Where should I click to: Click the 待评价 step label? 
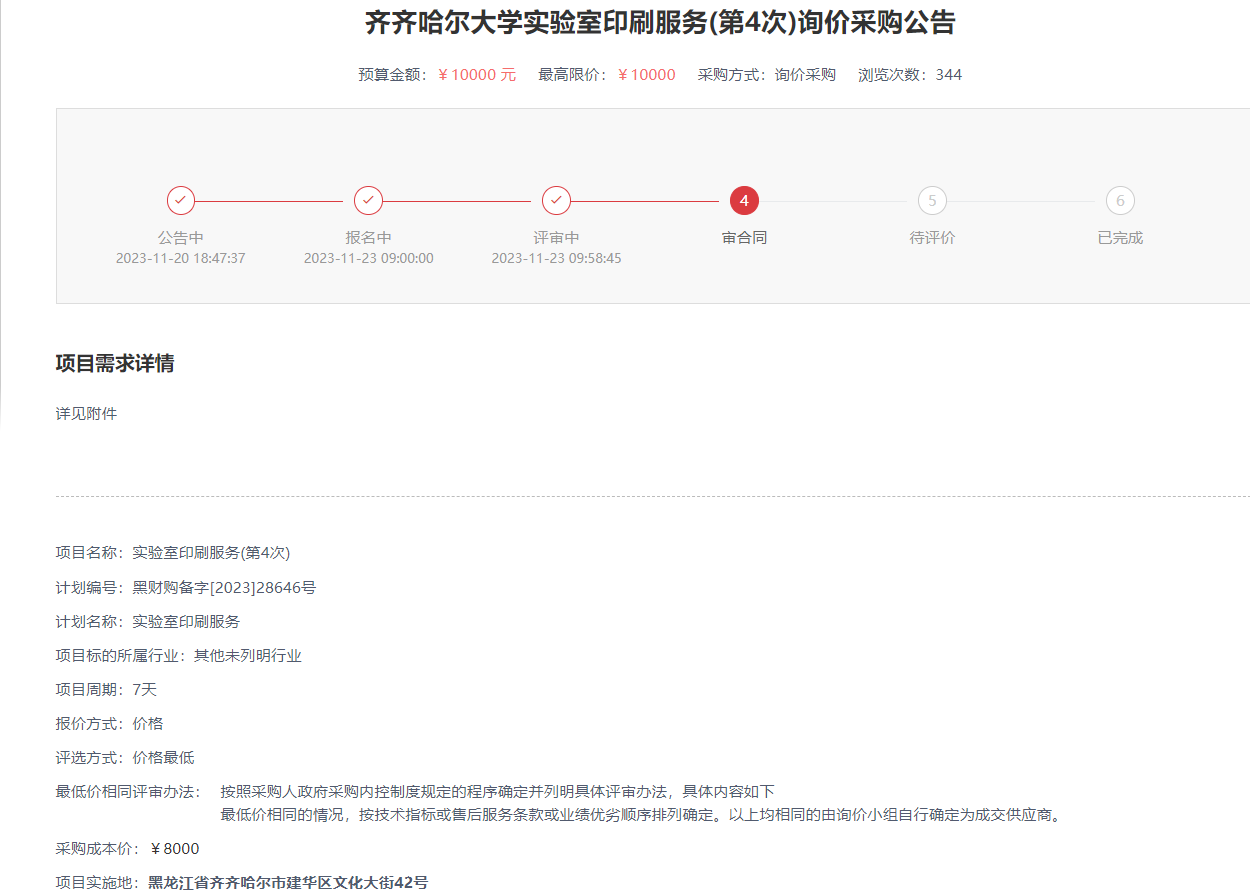coord(932,238)
